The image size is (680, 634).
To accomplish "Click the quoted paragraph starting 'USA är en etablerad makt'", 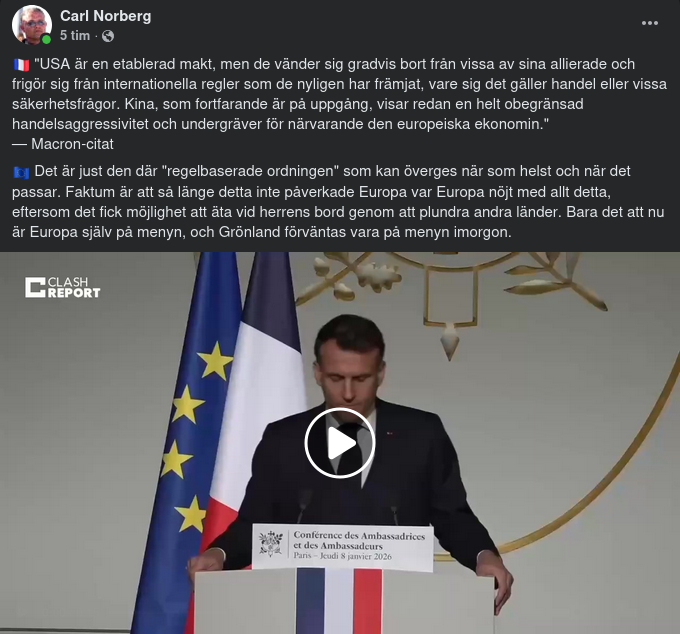I will (340, 94).
